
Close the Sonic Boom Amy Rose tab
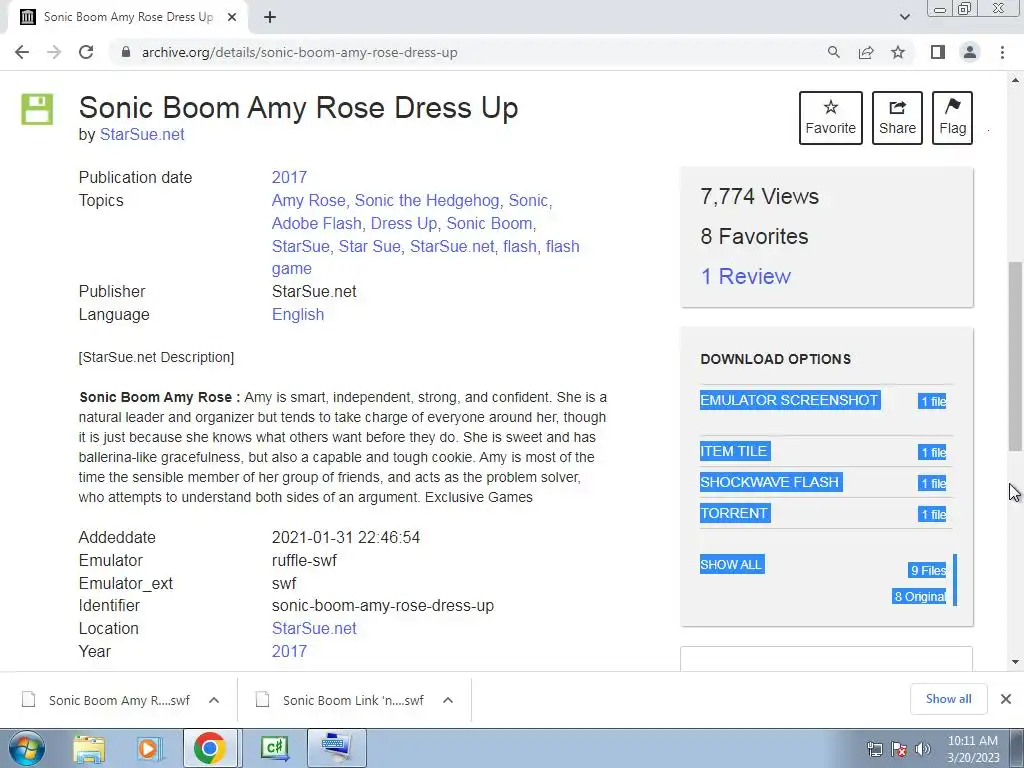click(232, 18)
